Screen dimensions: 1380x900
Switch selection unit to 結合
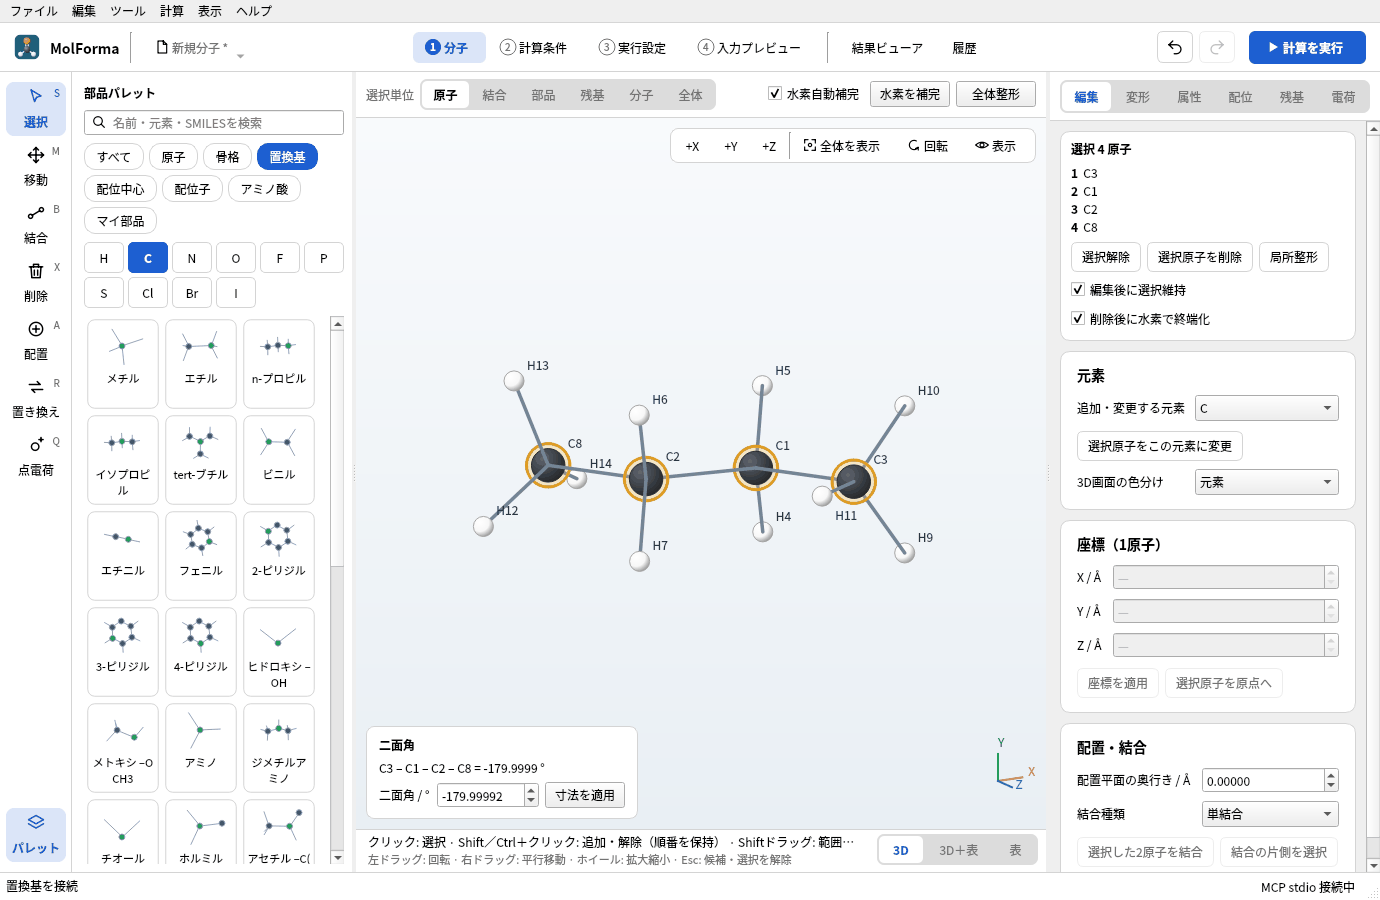[x=494, y=95]
